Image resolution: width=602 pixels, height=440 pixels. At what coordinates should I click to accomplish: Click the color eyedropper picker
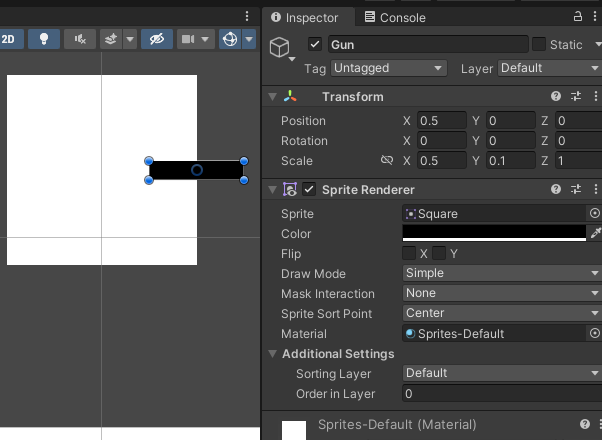pyautogui.click(x=595, y=233)
